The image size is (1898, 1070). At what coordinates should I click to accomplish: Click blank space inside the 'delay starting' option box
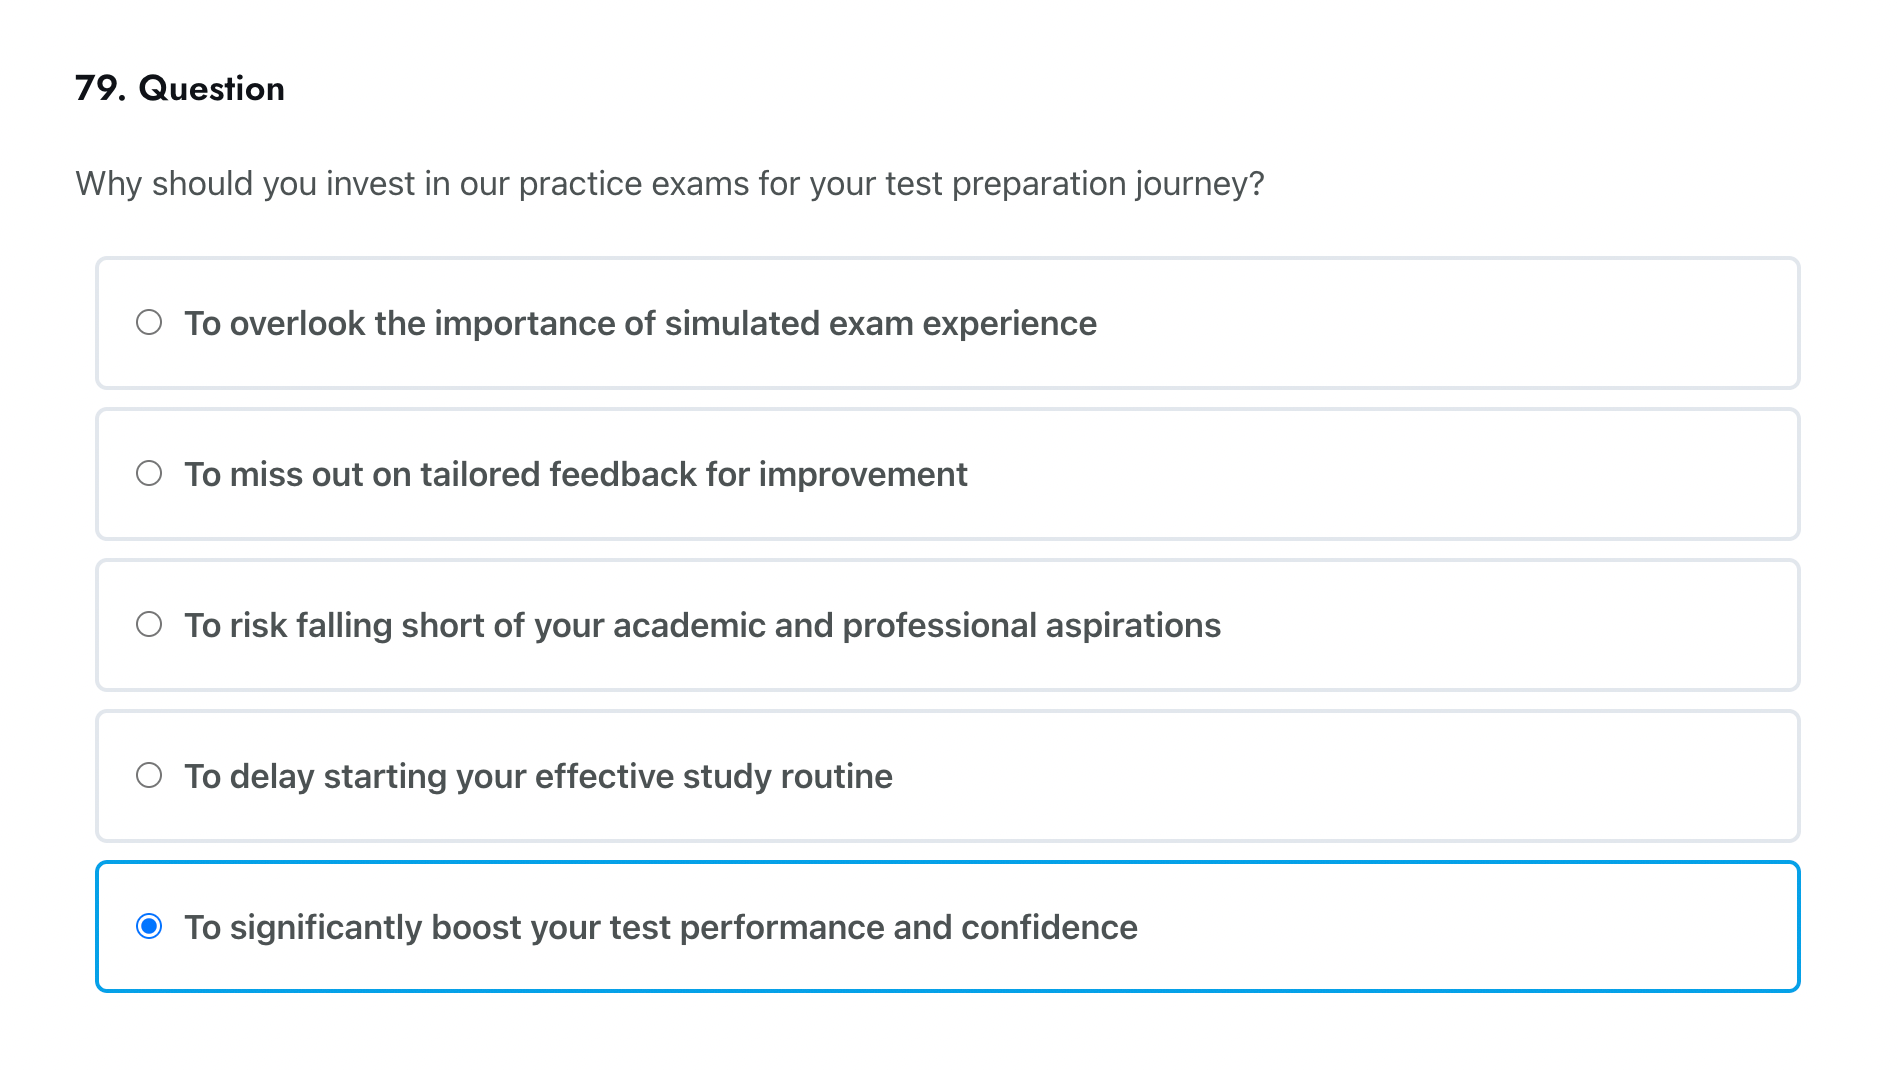(1350, 777)
